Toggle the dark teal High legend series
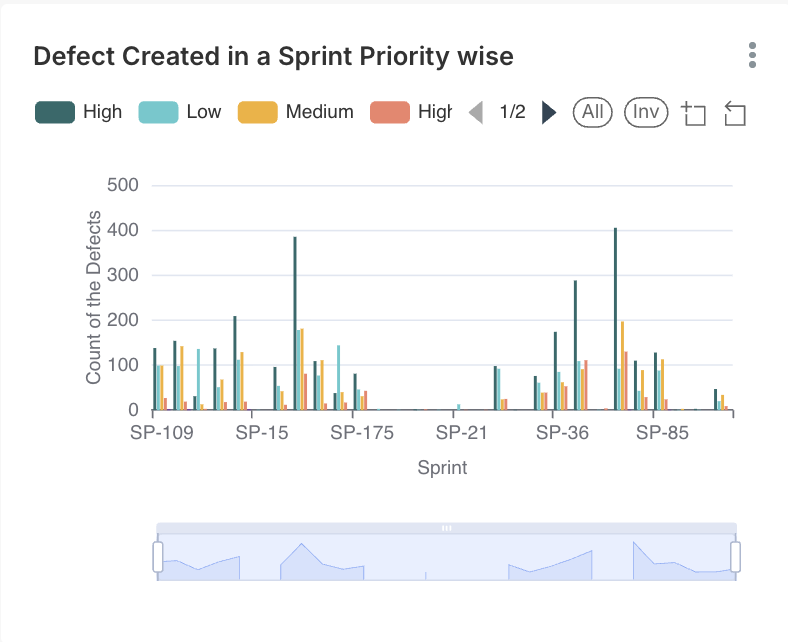 click(78, 112)
